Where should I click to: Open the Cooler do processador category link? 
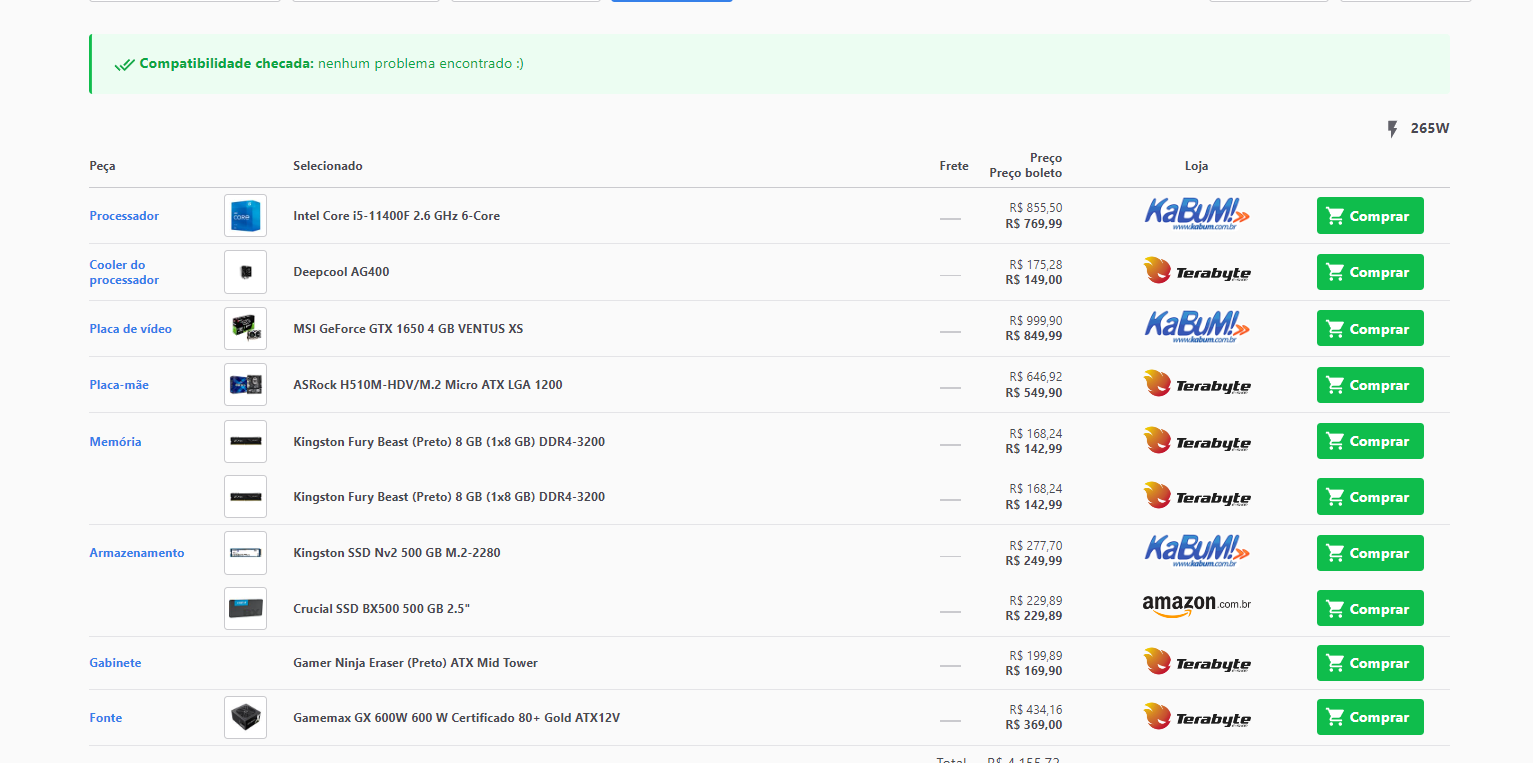pyautogui.click(x=124, y=272)
